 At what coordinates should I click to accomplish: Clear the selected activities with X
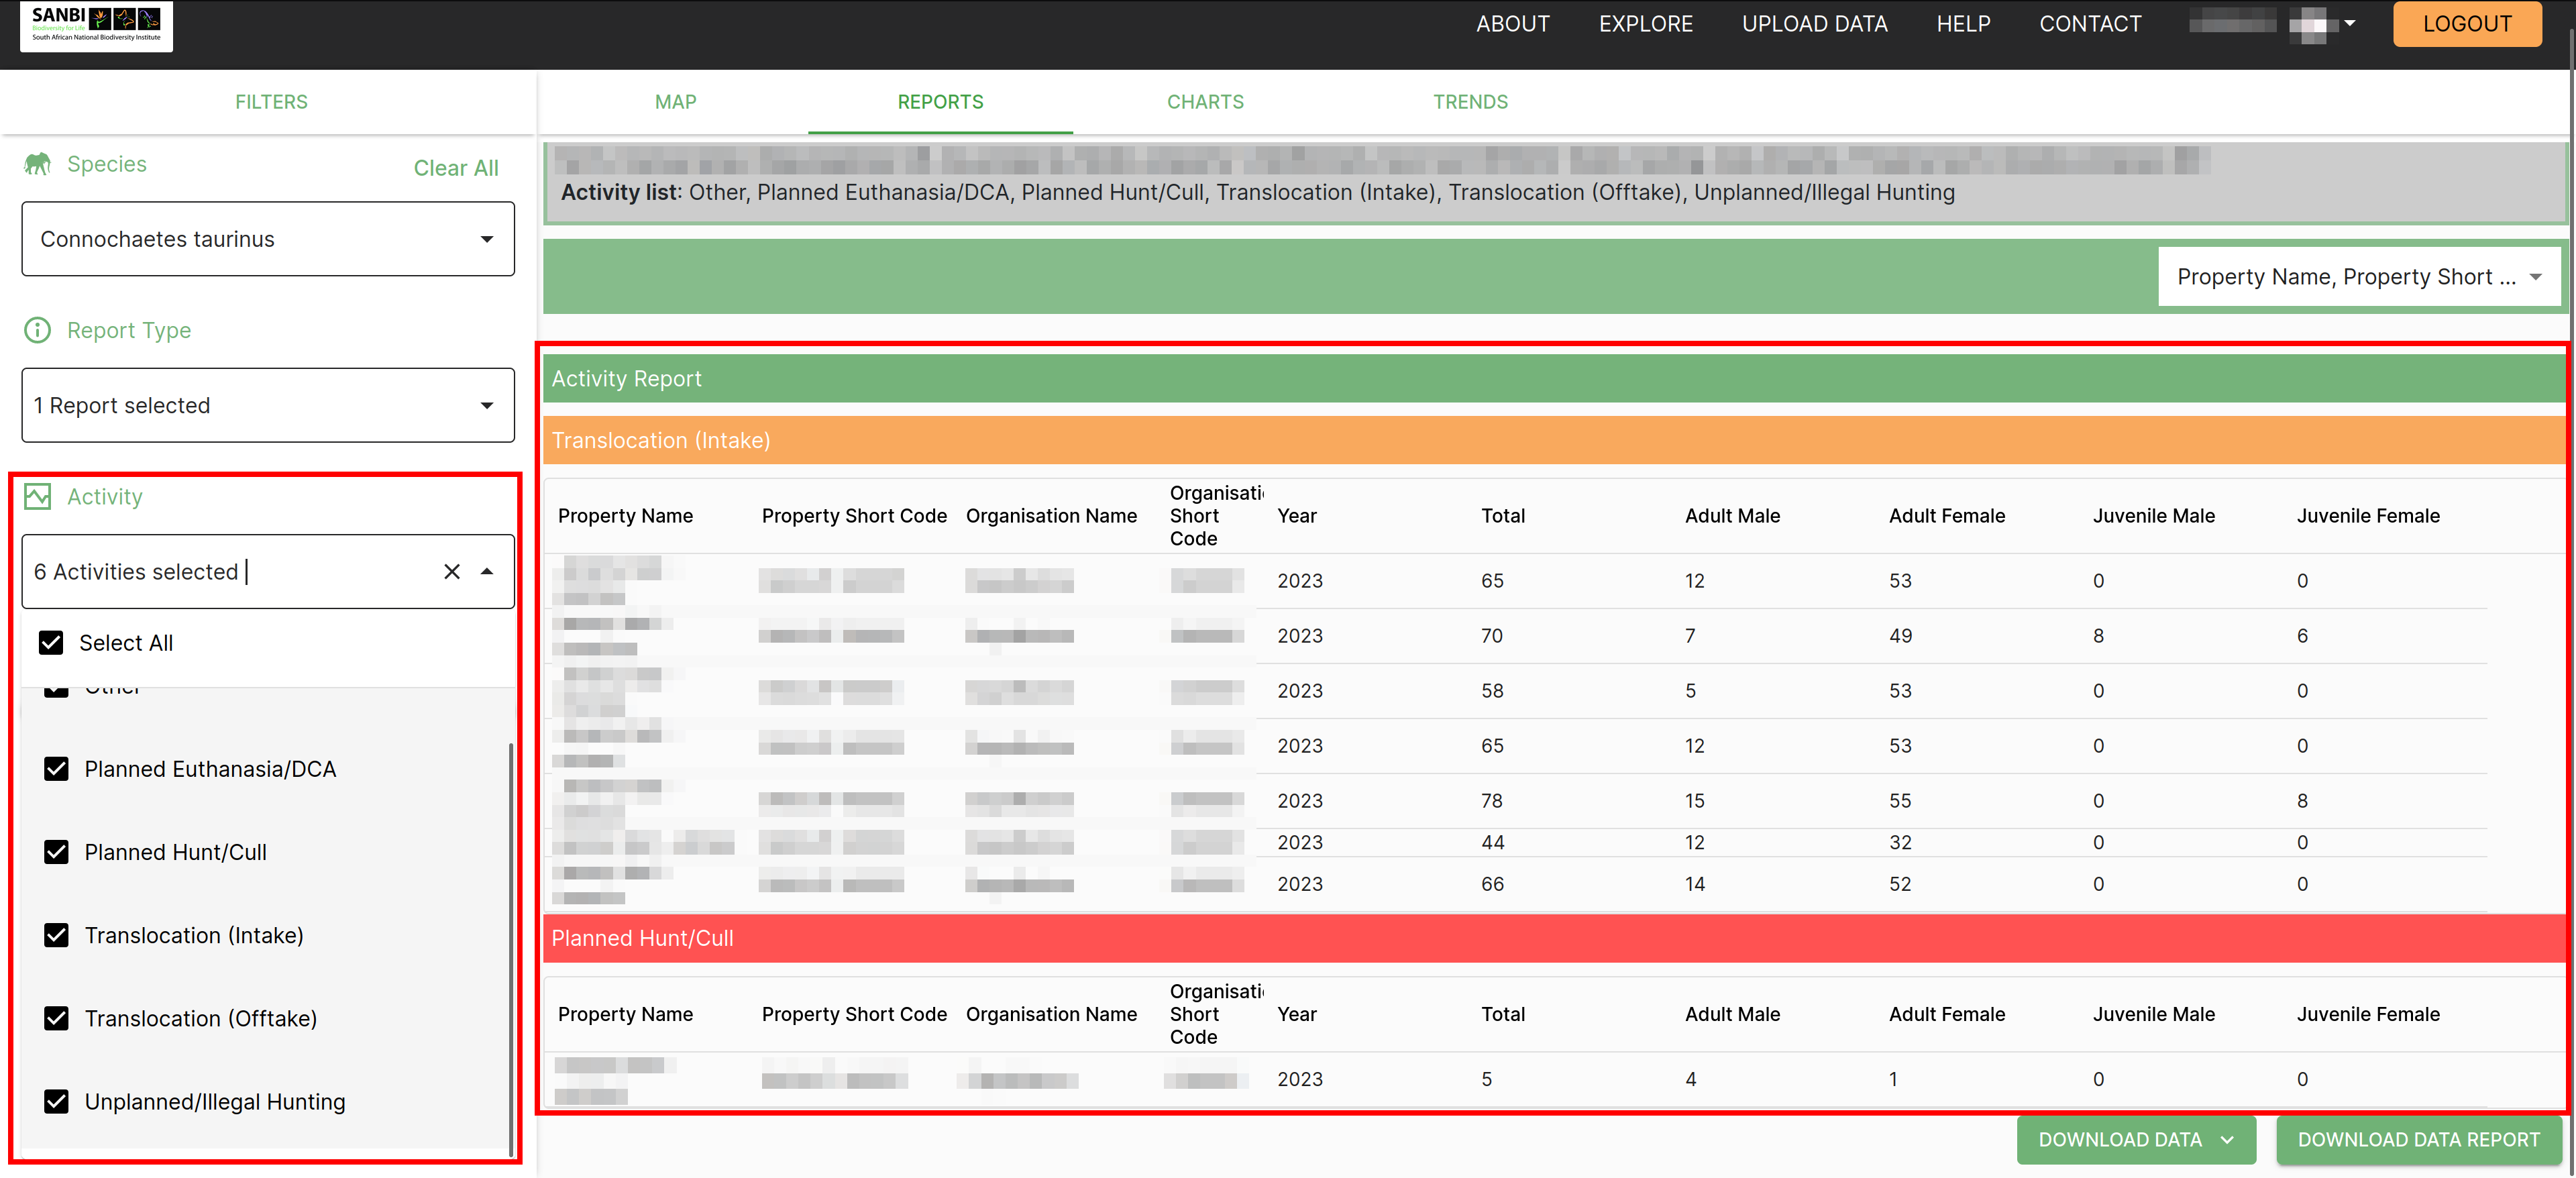tap(452, 572)
